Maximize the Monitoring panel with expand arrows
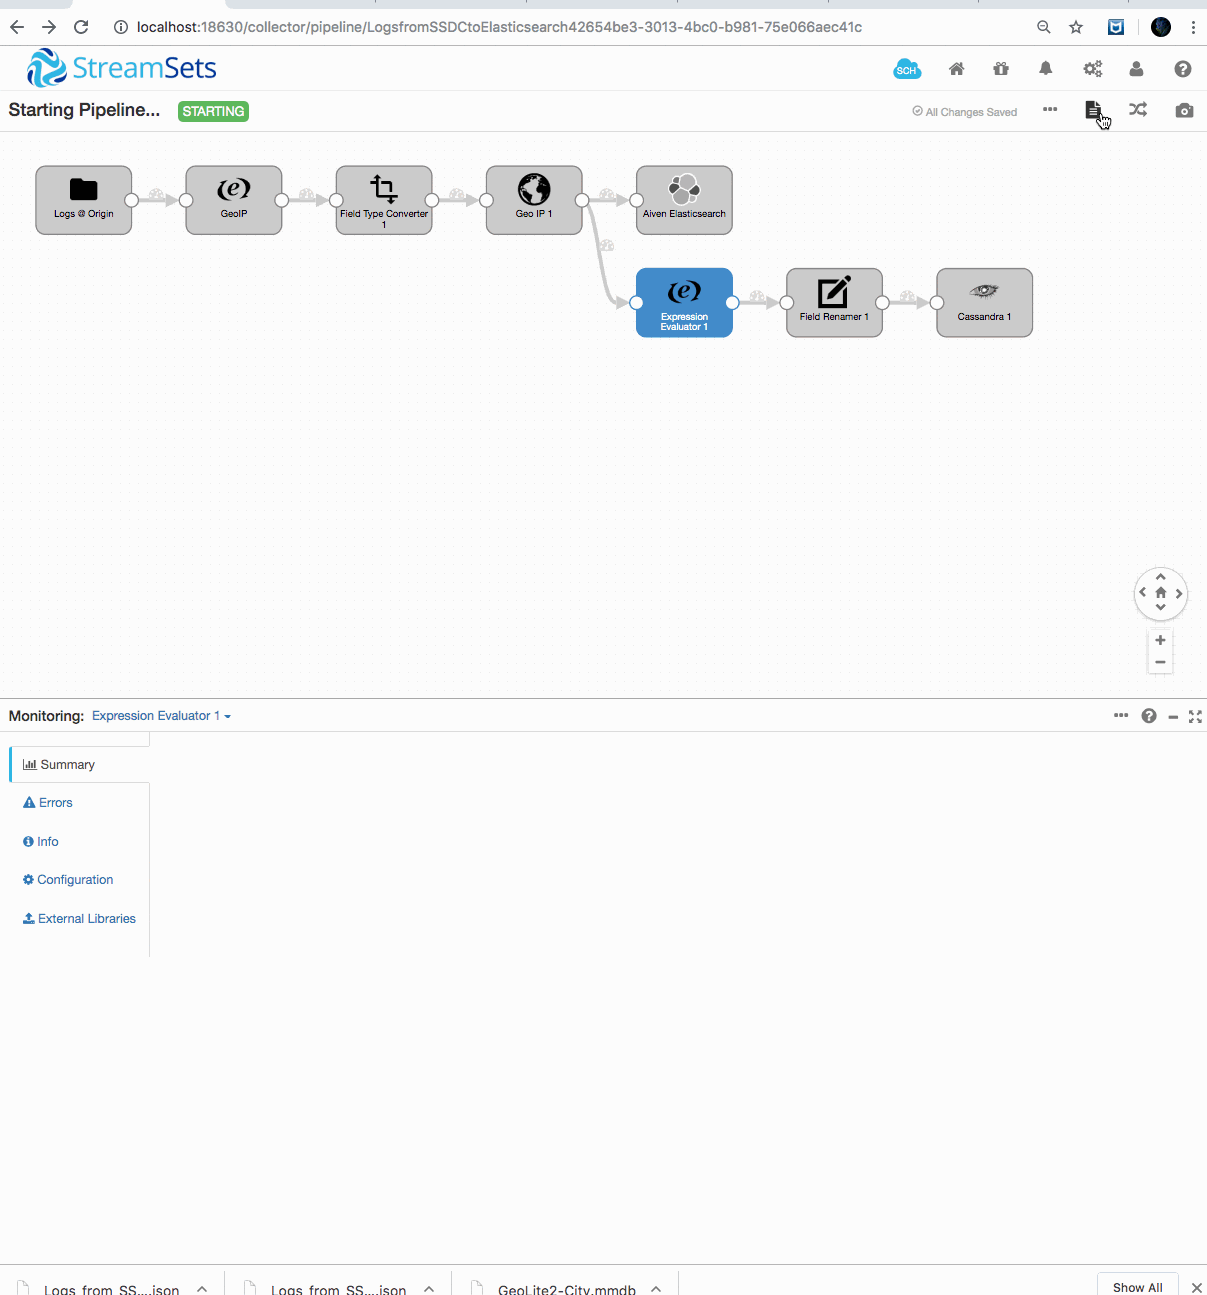Screen dimensions: 1207x1295 pos(1195,716)
